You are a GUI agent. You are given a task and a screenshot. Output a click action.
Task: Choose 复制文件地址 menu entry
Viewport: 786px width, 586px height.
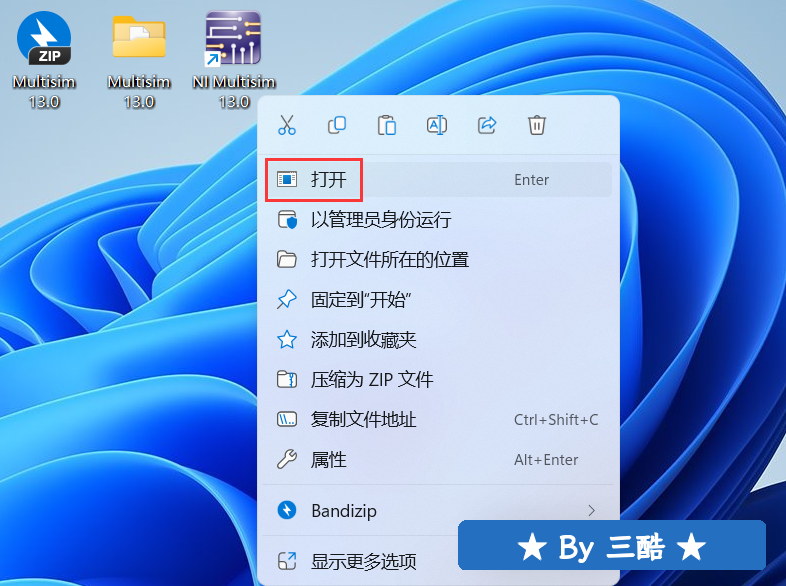[438, 420]
